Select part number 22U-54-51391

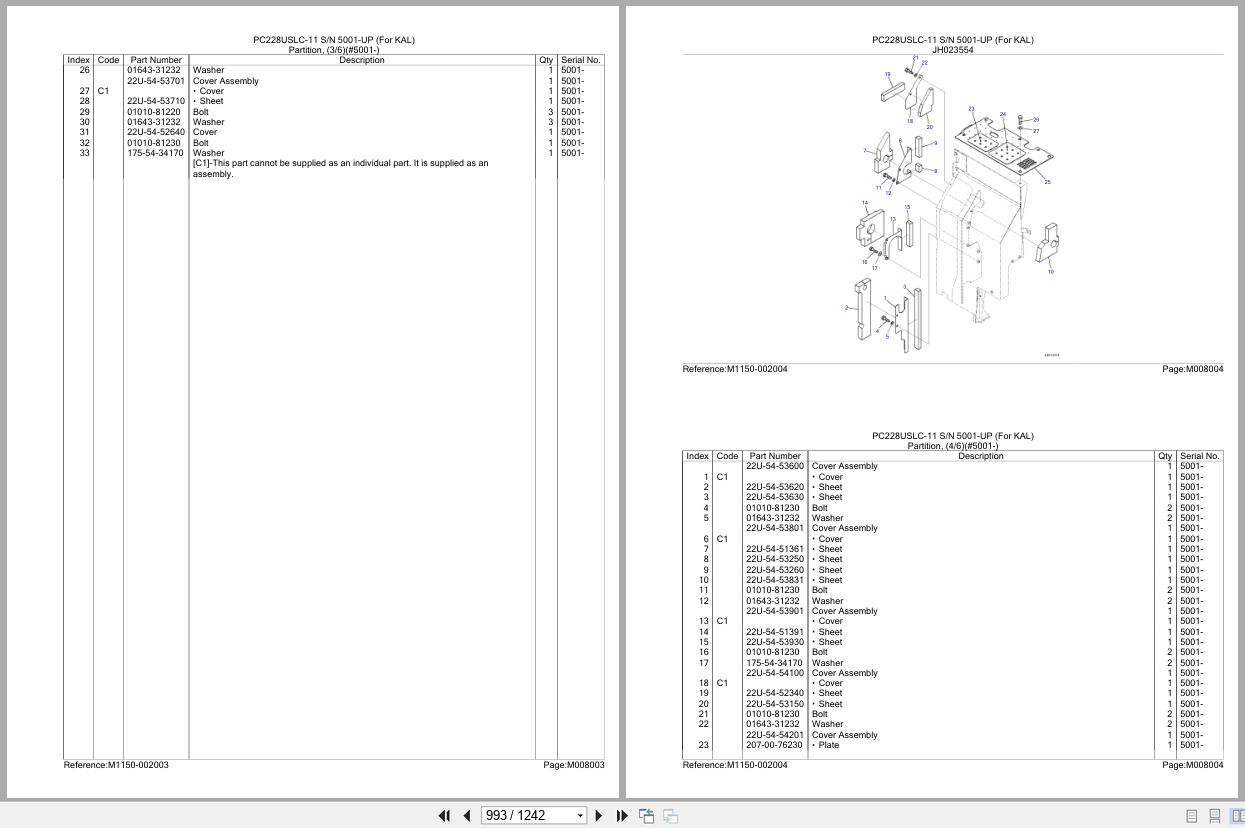coord(774,632)
